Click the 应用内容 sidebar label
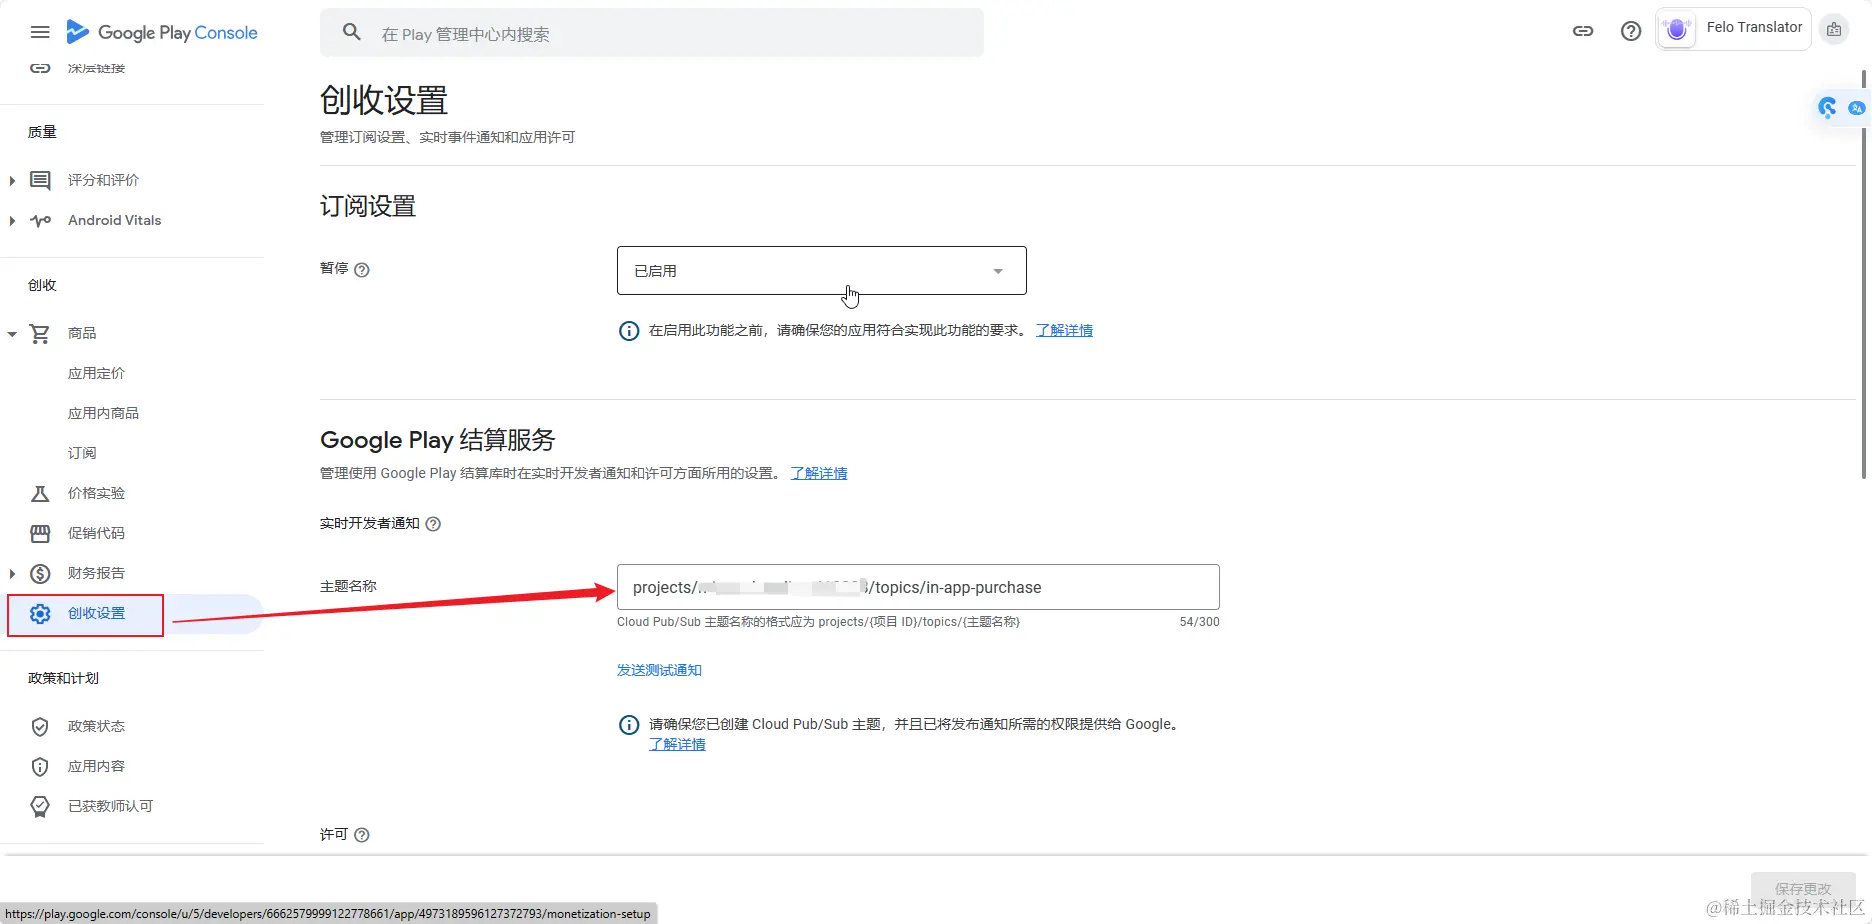Image resolution: width=1872 pixels, height=924 pixels. 97,766
